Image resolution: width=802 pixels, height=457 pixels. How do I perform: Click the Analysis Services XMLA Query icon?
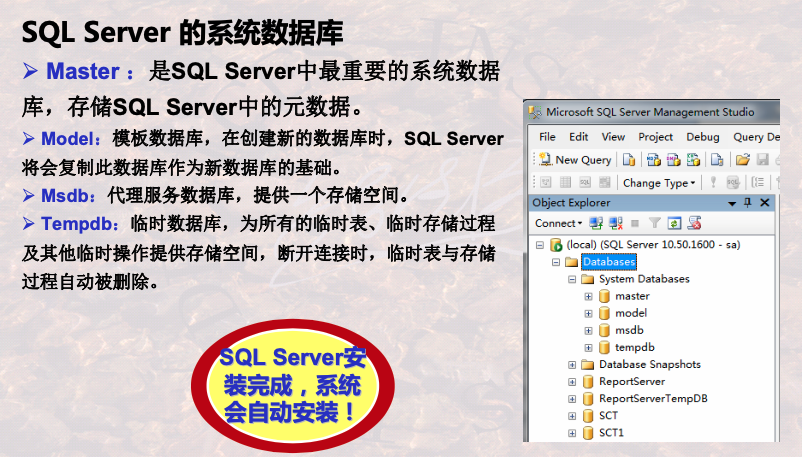coord(693,160)
